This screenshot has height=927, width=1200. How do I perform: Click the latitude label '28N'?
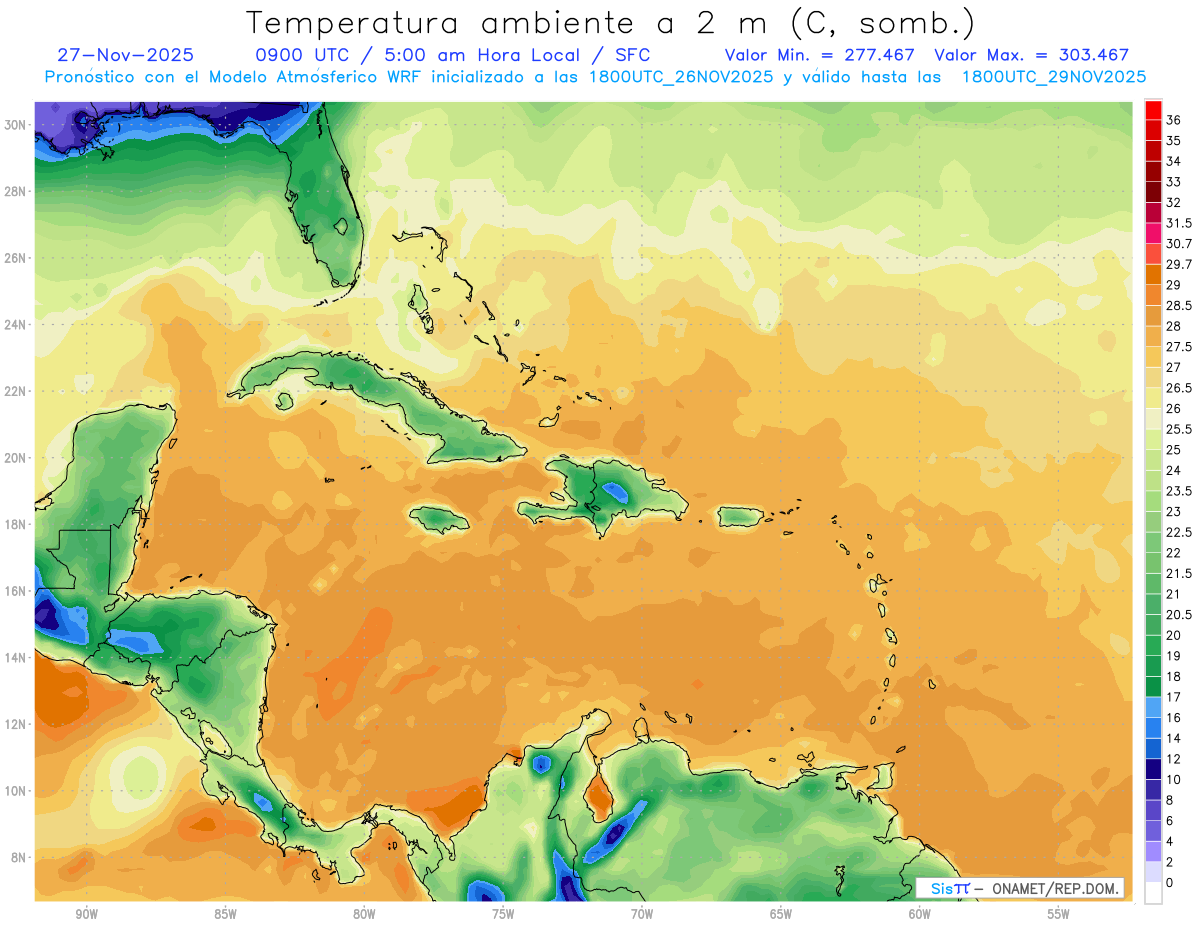pos(16,191)
